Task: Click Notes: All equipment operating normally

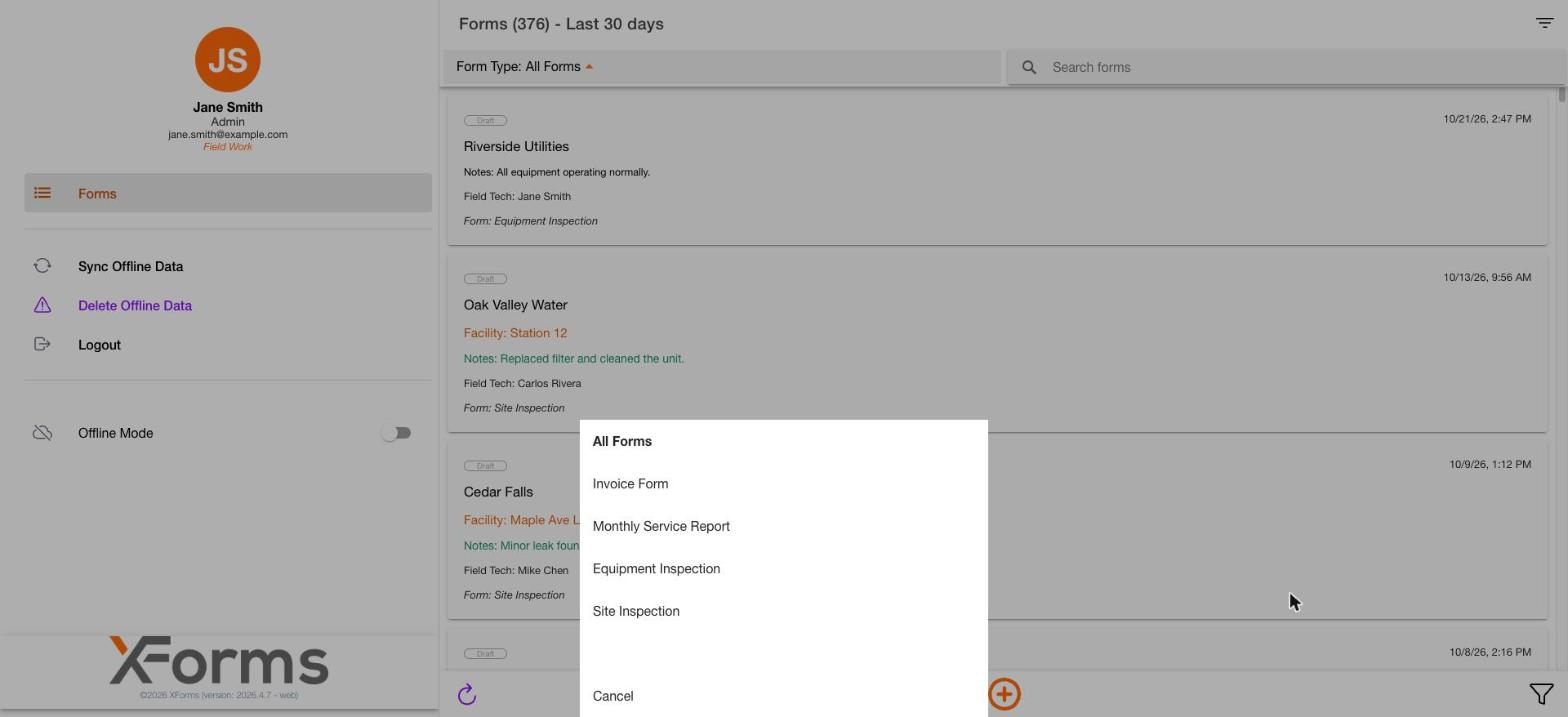Action: pyautogui.click(x=557, y=172)
